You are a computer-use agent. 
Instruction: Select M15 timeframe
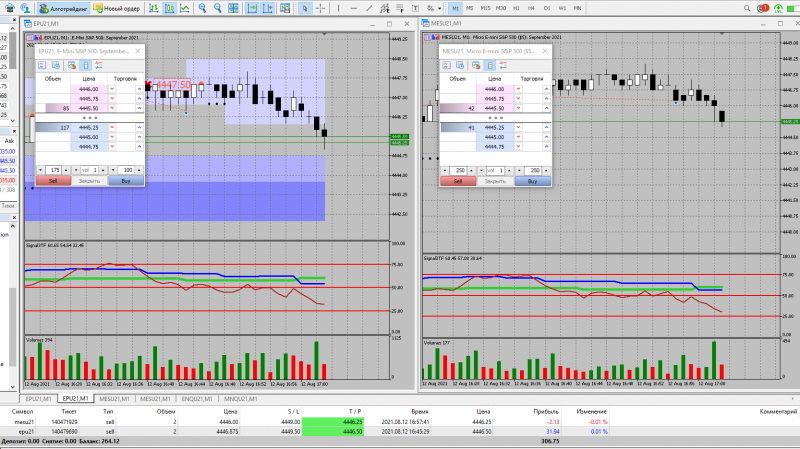[485, 8]
